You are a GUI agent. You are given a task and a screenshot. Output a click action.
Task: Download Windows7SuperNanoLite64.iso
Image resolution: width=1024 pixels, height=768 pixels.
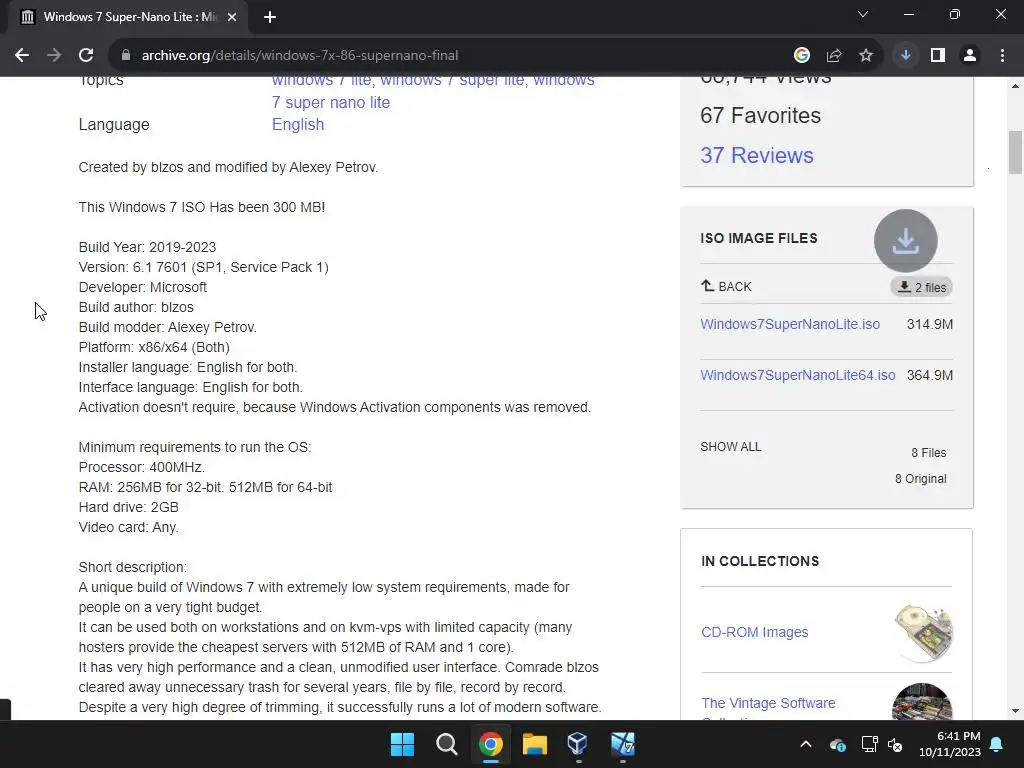click(797, 375)
